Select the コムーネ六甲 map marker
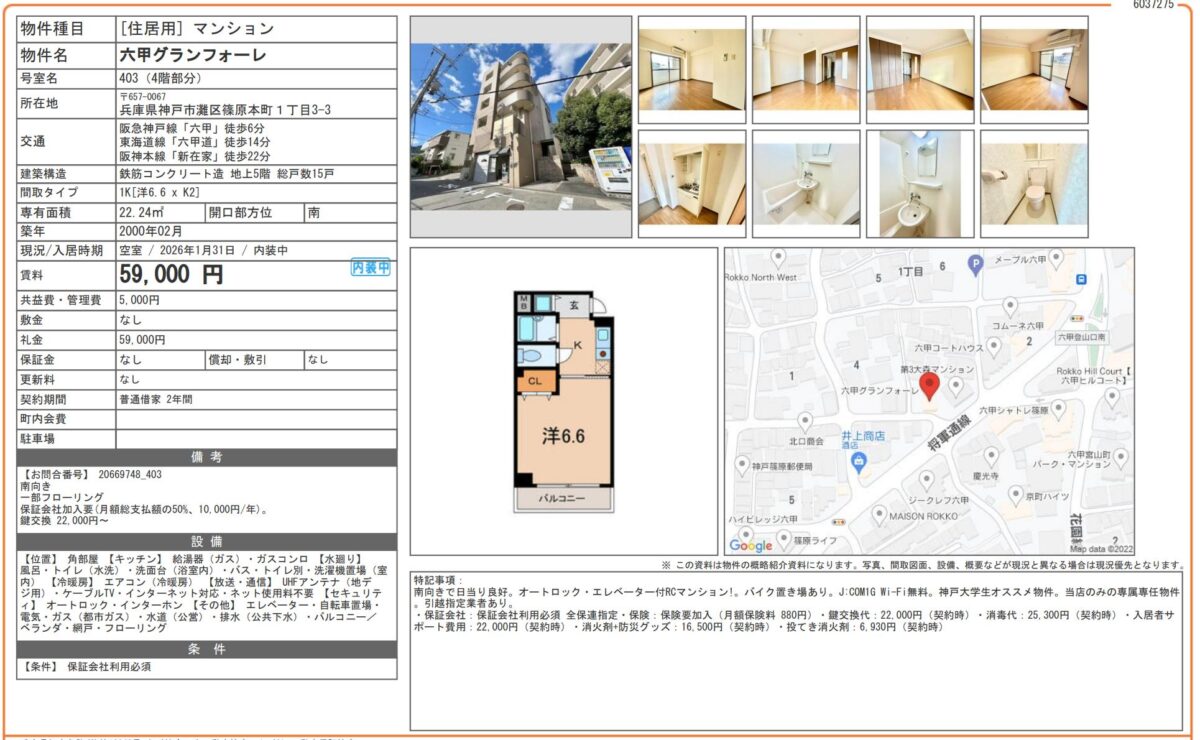This screenshot has height=740, width=1200. 1010,305
